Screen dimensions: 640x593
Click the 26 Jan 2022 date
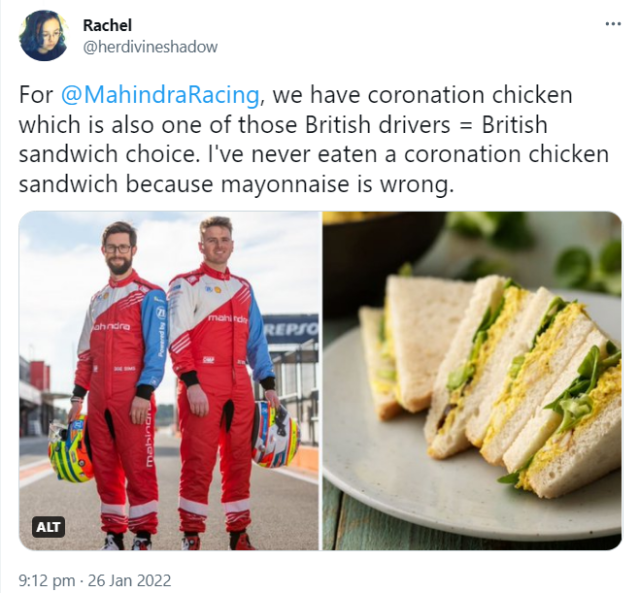pyautogui.click(x=129, y=580)
